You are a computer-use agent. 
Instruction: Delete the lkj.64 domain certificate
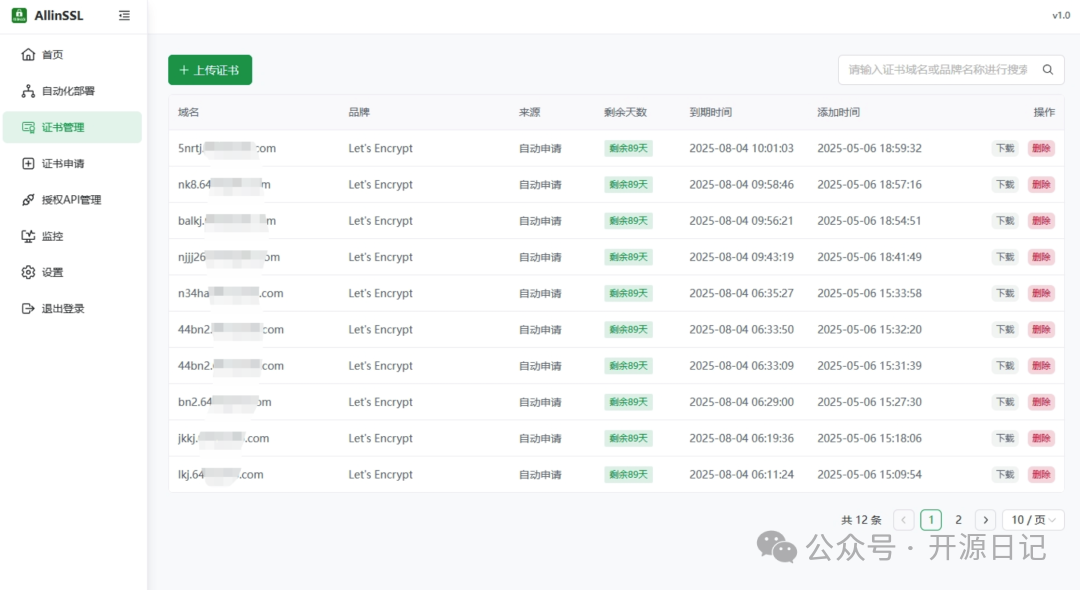coord(1041,475)
